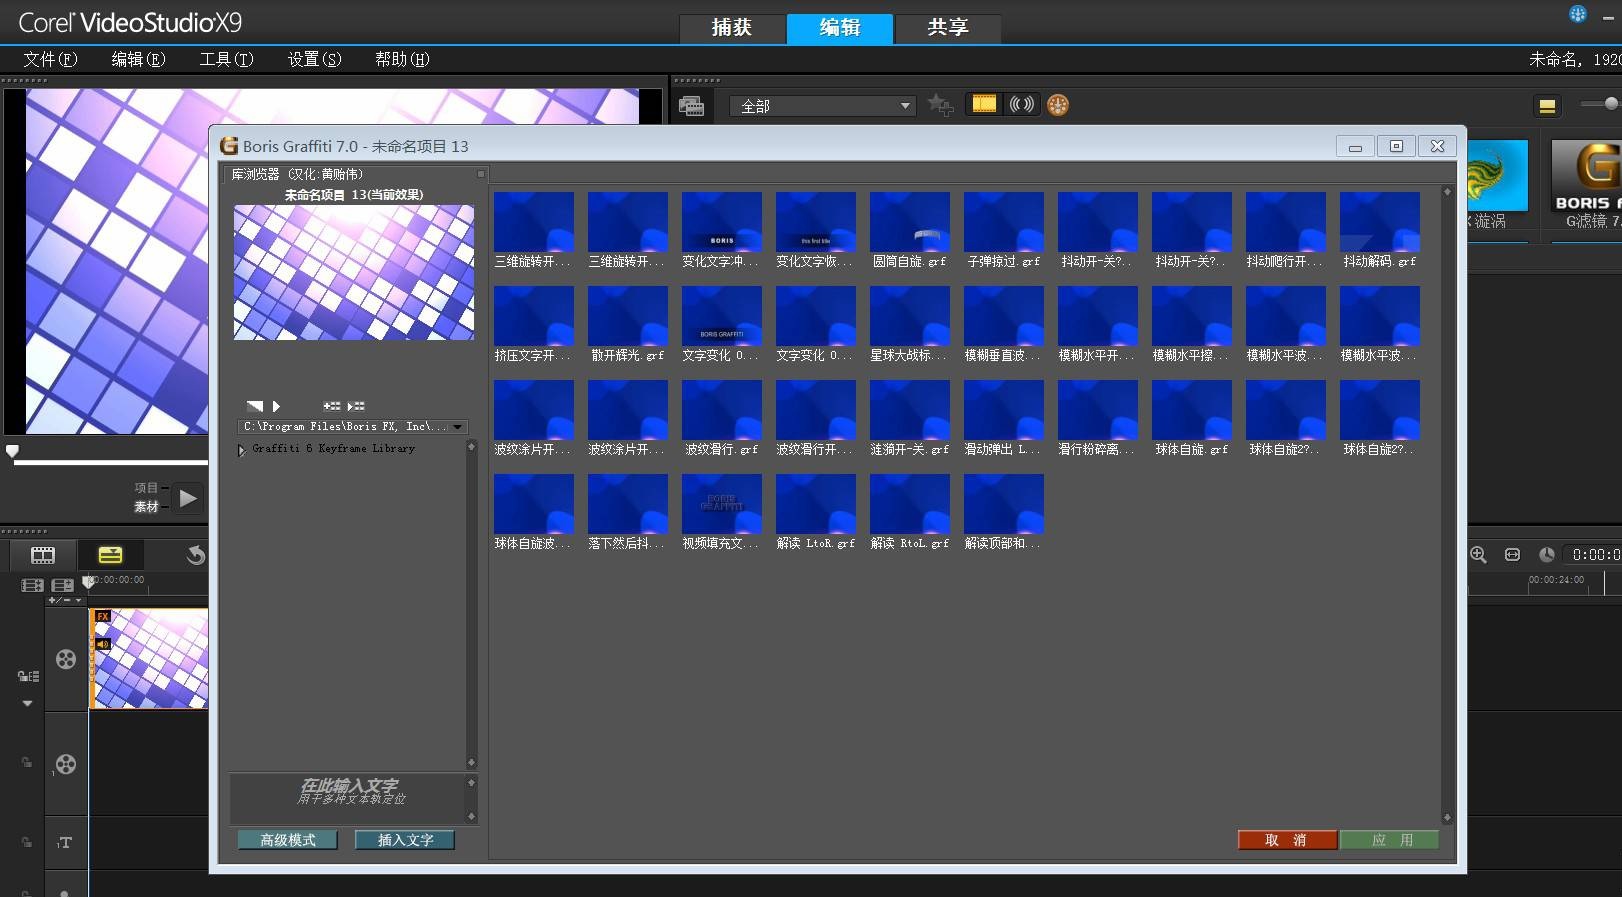Viewport: 1622px width, 897px height.
Task: Click the zoom in magnifier icon
Action: click(1478, 555)
